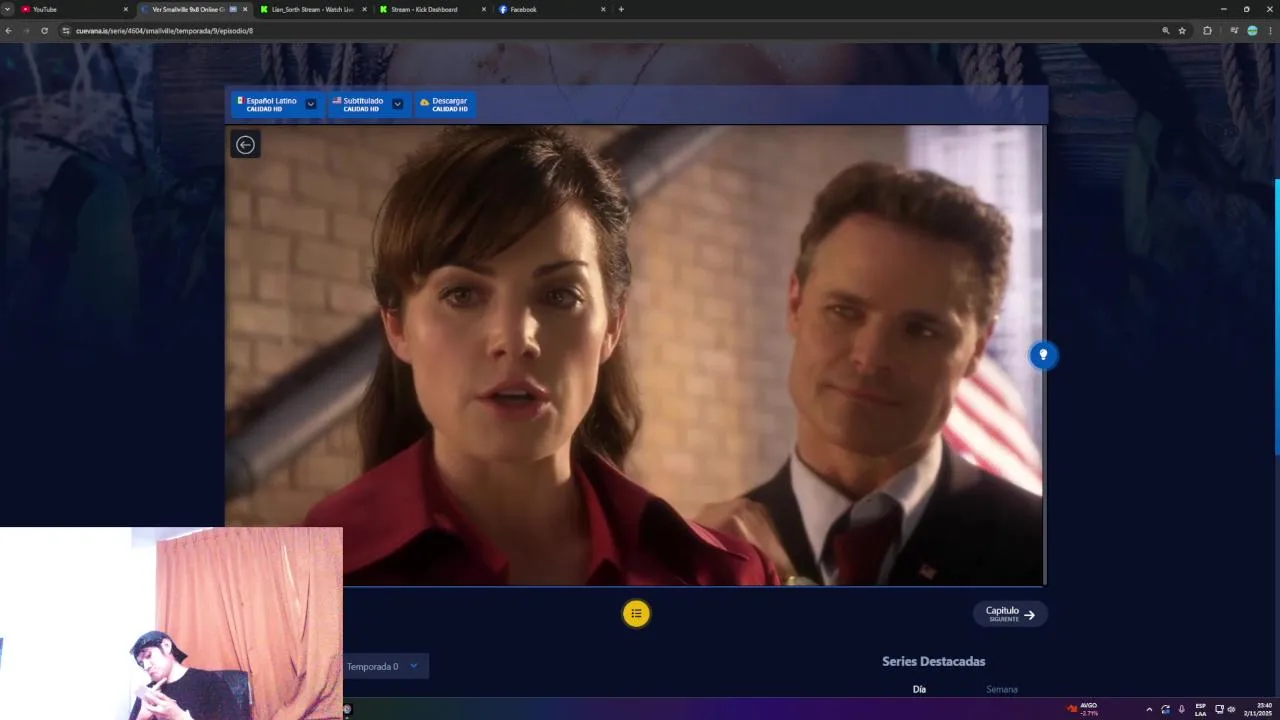
Task: Open the browser profile avatar
Action: pyautogui.click(x=1252, y=31)
